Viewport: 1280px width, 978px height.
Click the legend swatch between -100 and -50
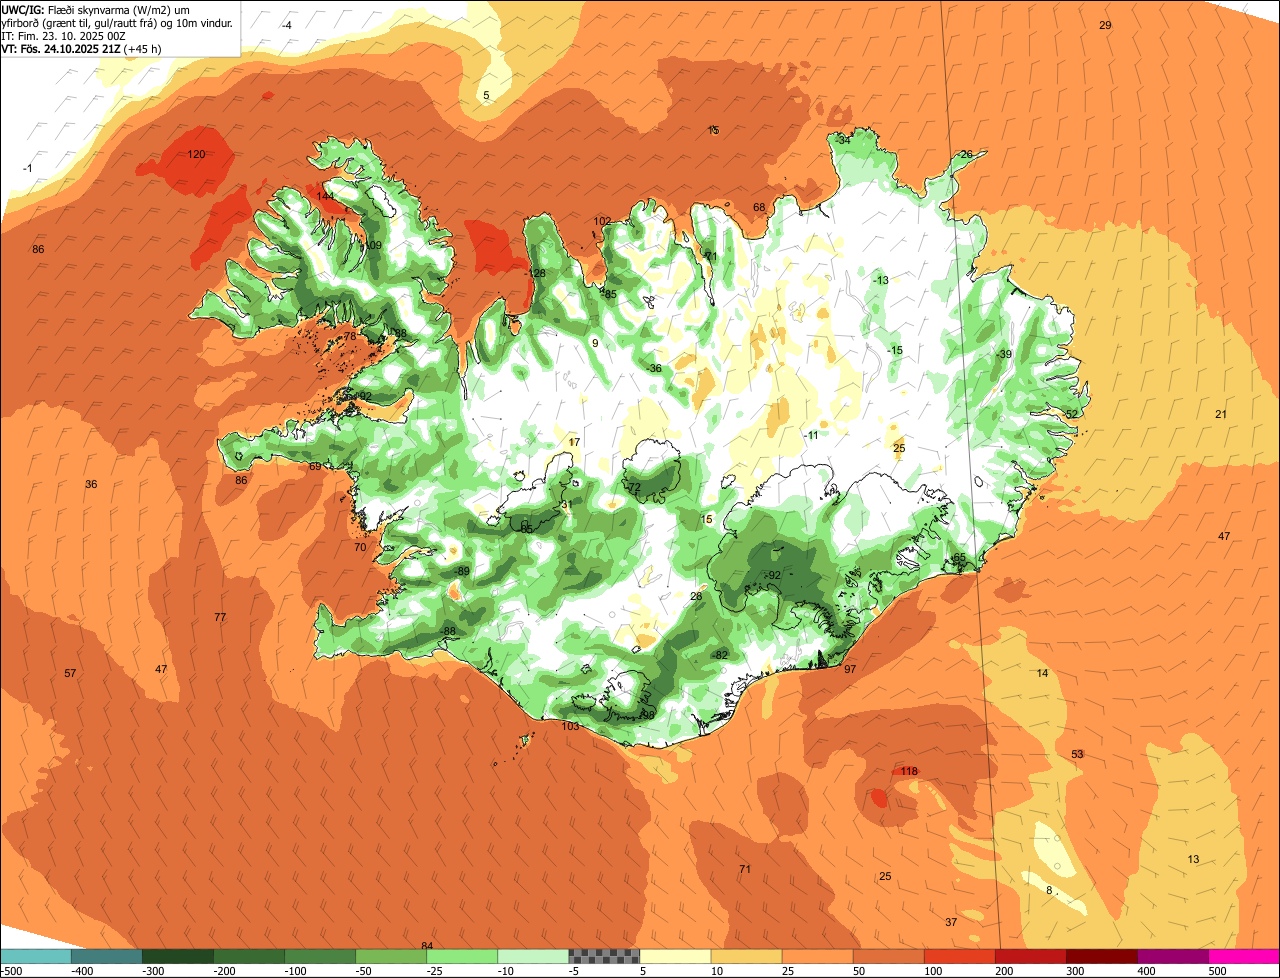coord(320,956)
